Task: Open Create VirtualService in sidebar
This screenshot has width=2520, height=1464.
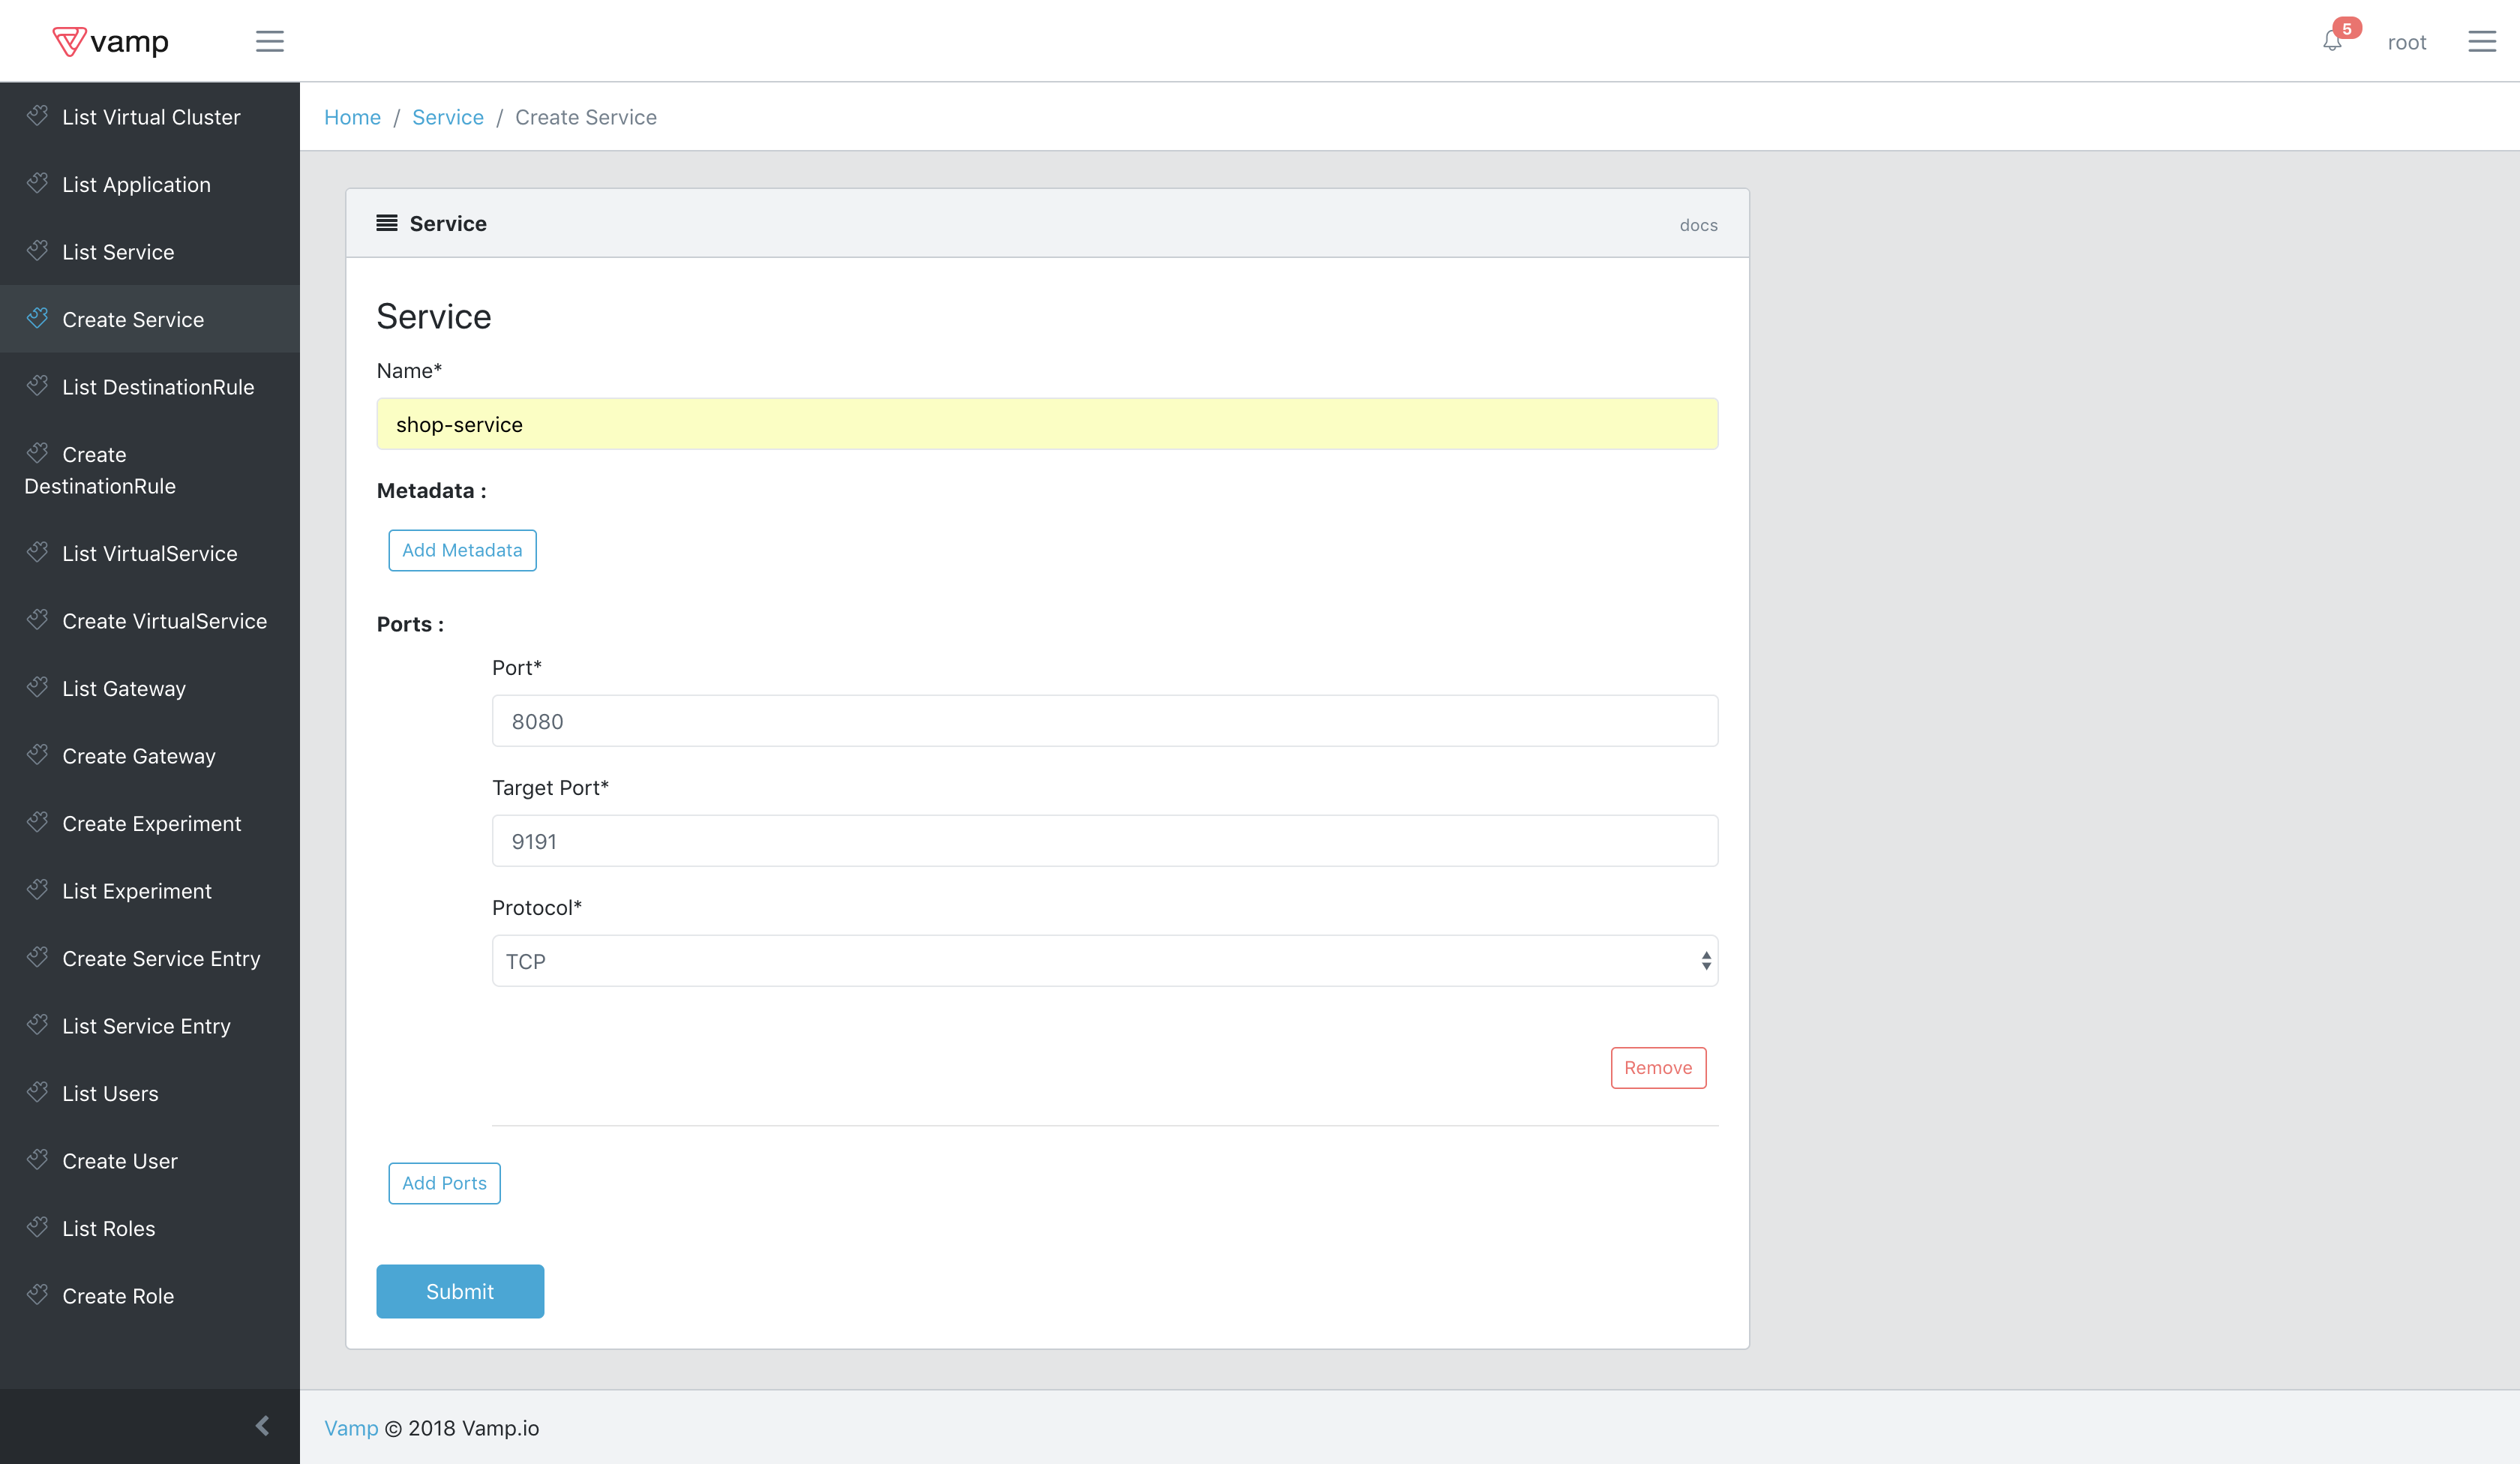Action: [164, 621]
